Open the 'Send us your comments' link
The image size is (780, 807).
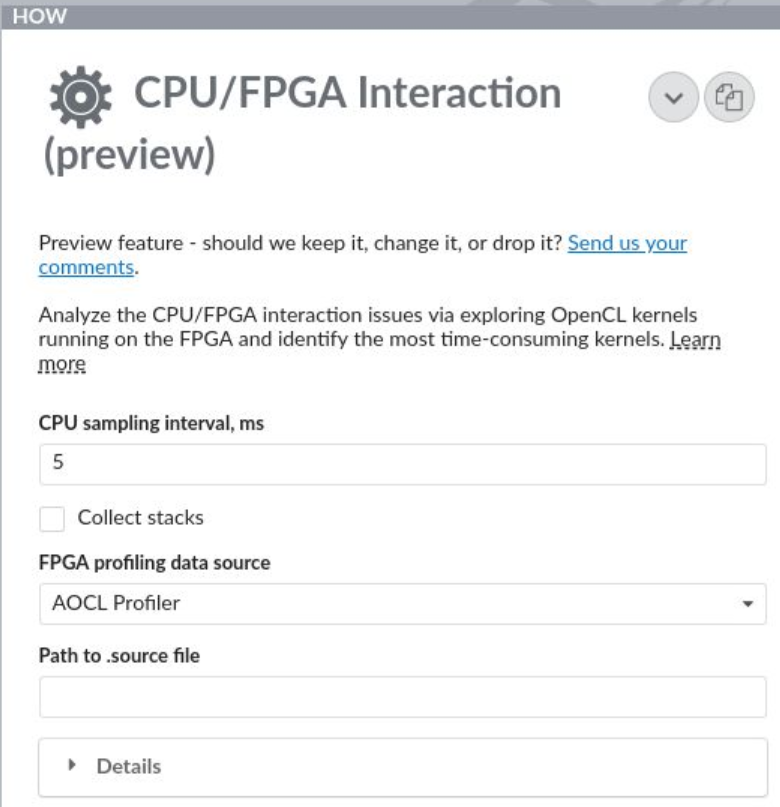[x=627, y=244]
